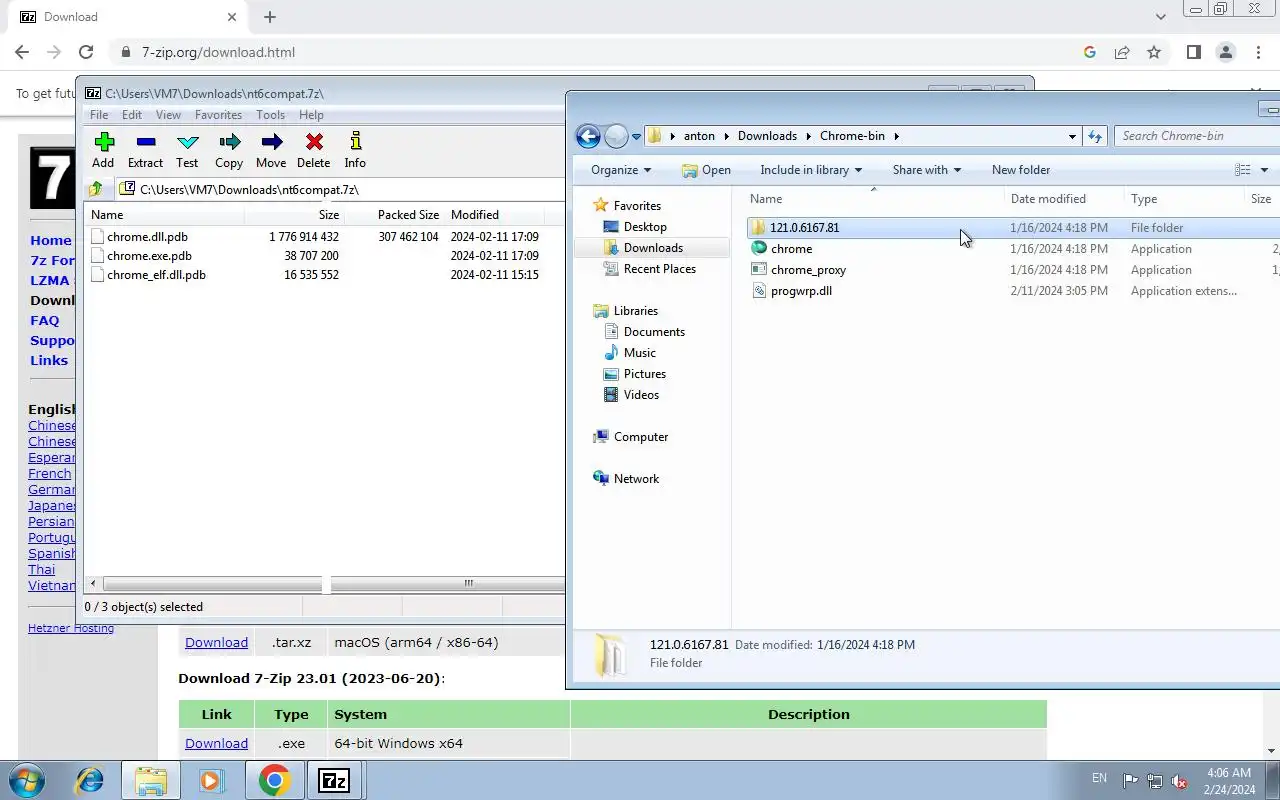Open the Chrome profile avatar icon
The height and width of the screenshot is (800, 1280).
tap(1225, 52)
